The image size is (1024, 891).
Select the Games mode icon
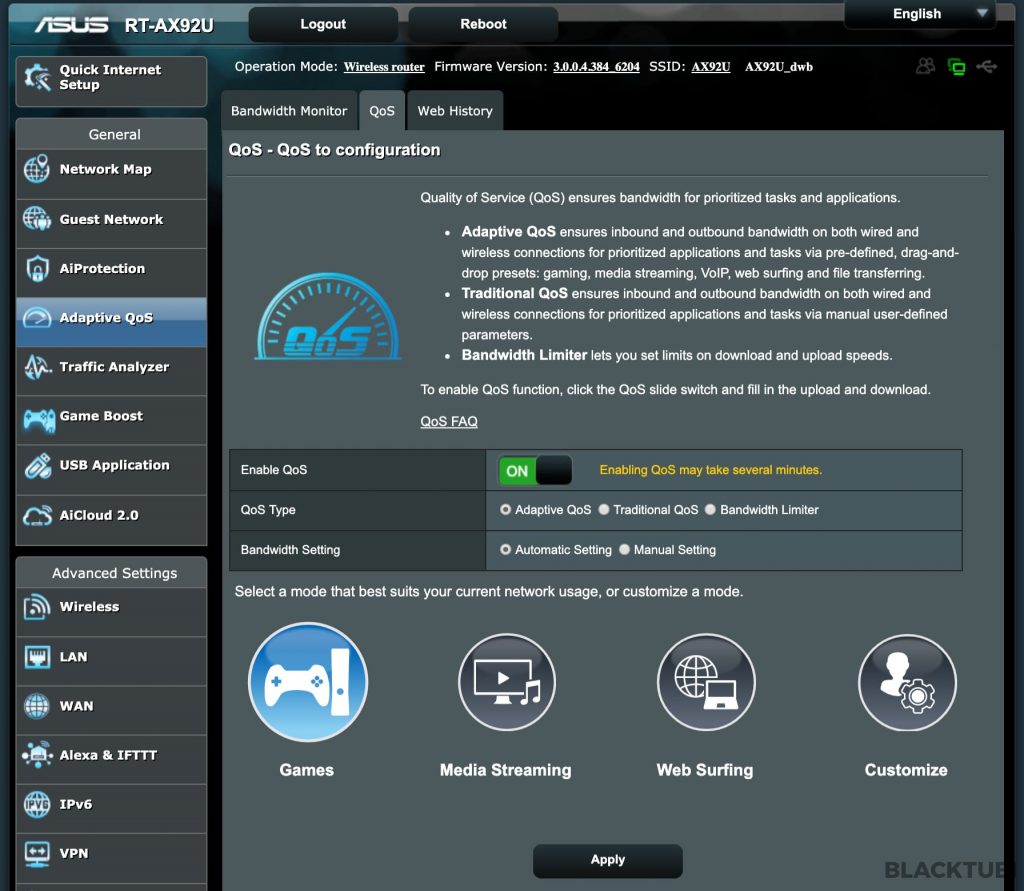point(308,682)
